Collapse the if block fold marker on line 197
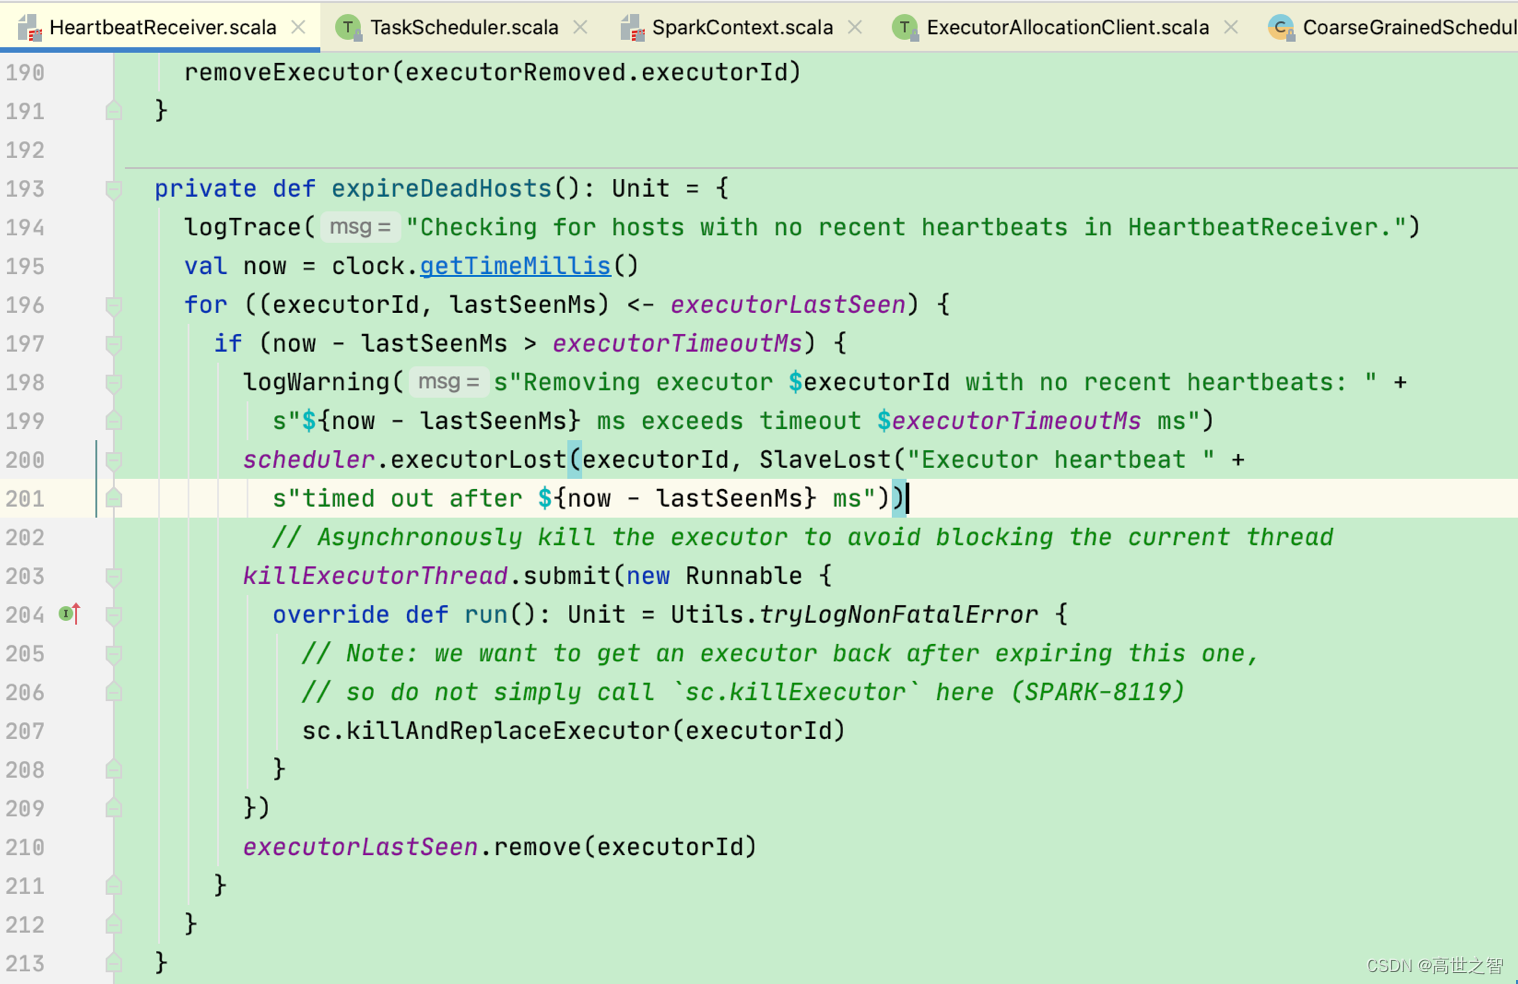The width and height of the screenshot is (1518, 984). click(114, 344)
